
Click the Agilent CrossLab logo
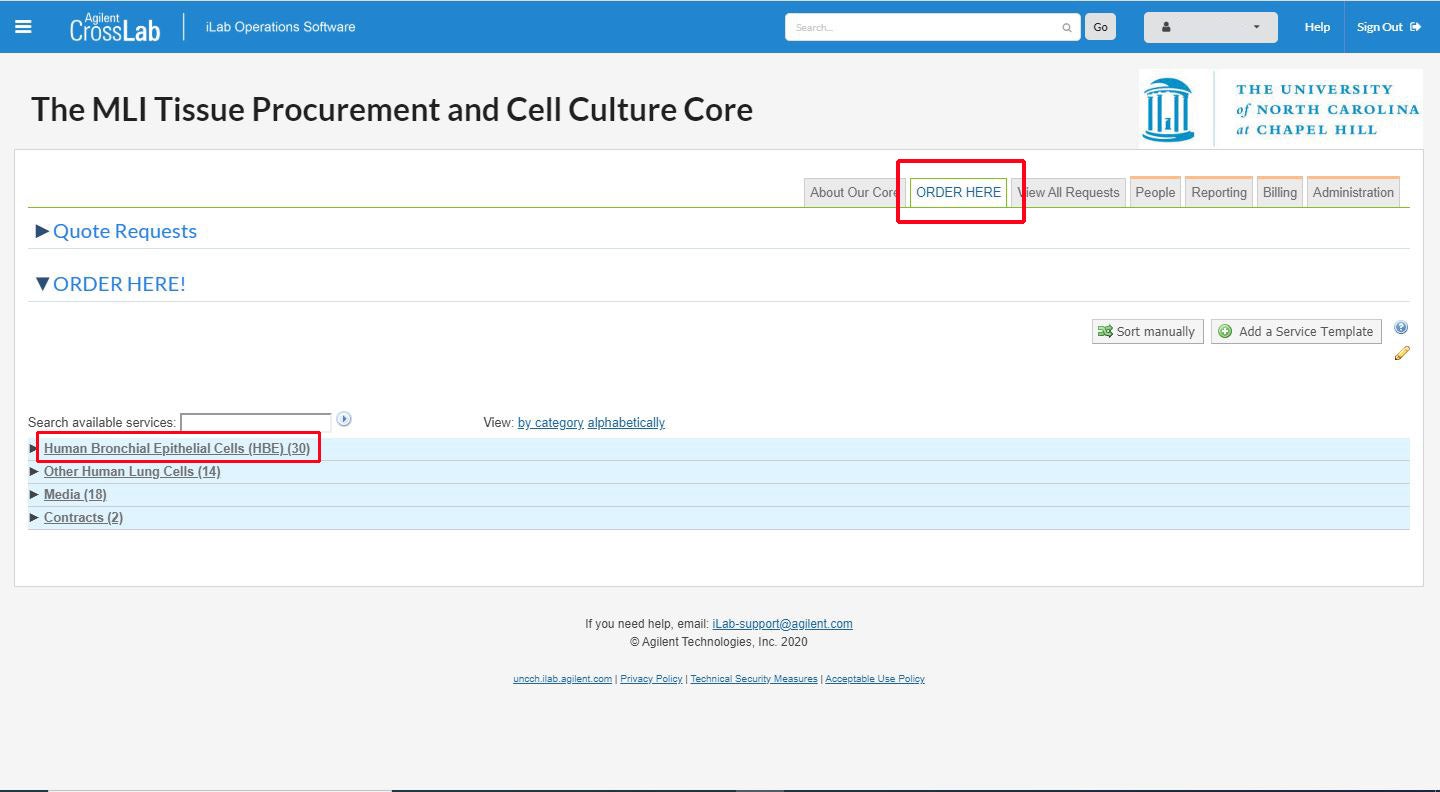click(114, 28)
